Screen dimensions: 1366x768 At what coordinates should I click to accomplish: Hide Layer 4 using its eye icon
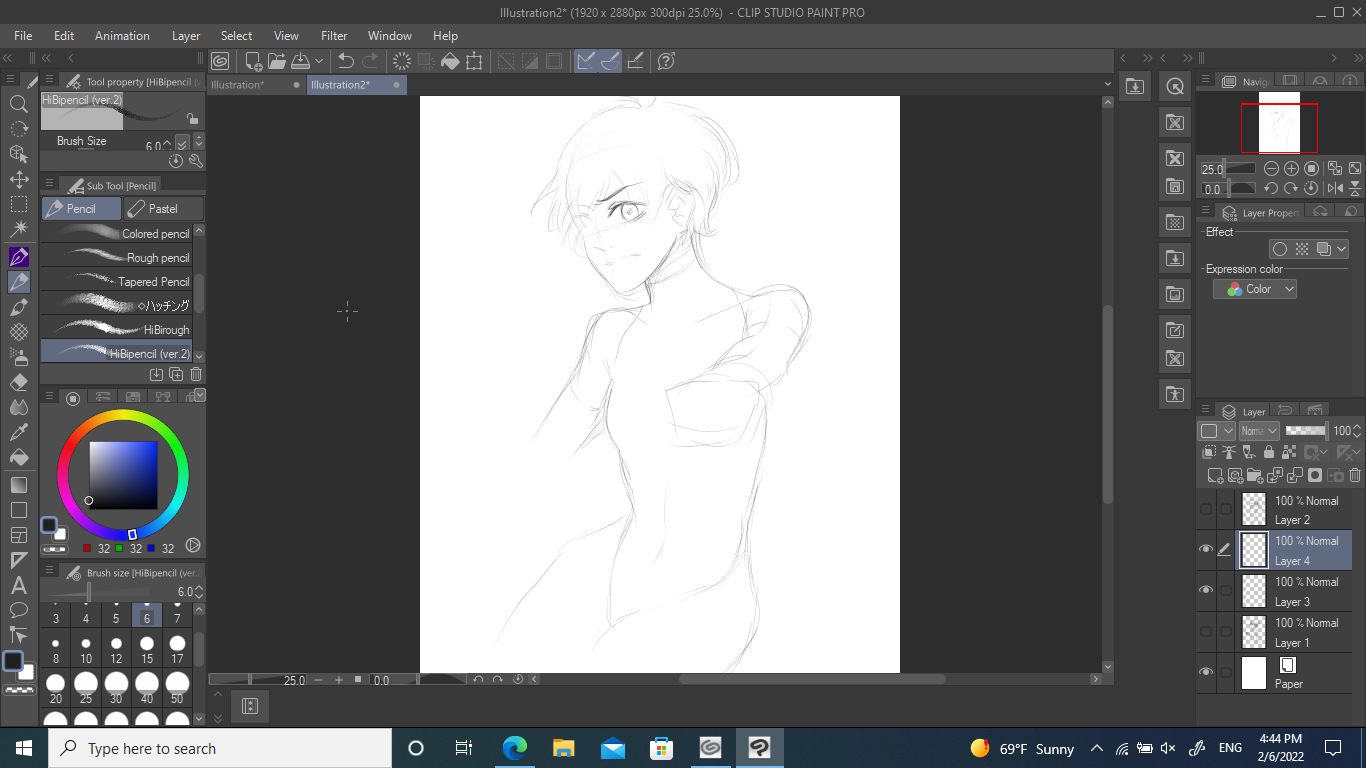(x=1206, y=549)
